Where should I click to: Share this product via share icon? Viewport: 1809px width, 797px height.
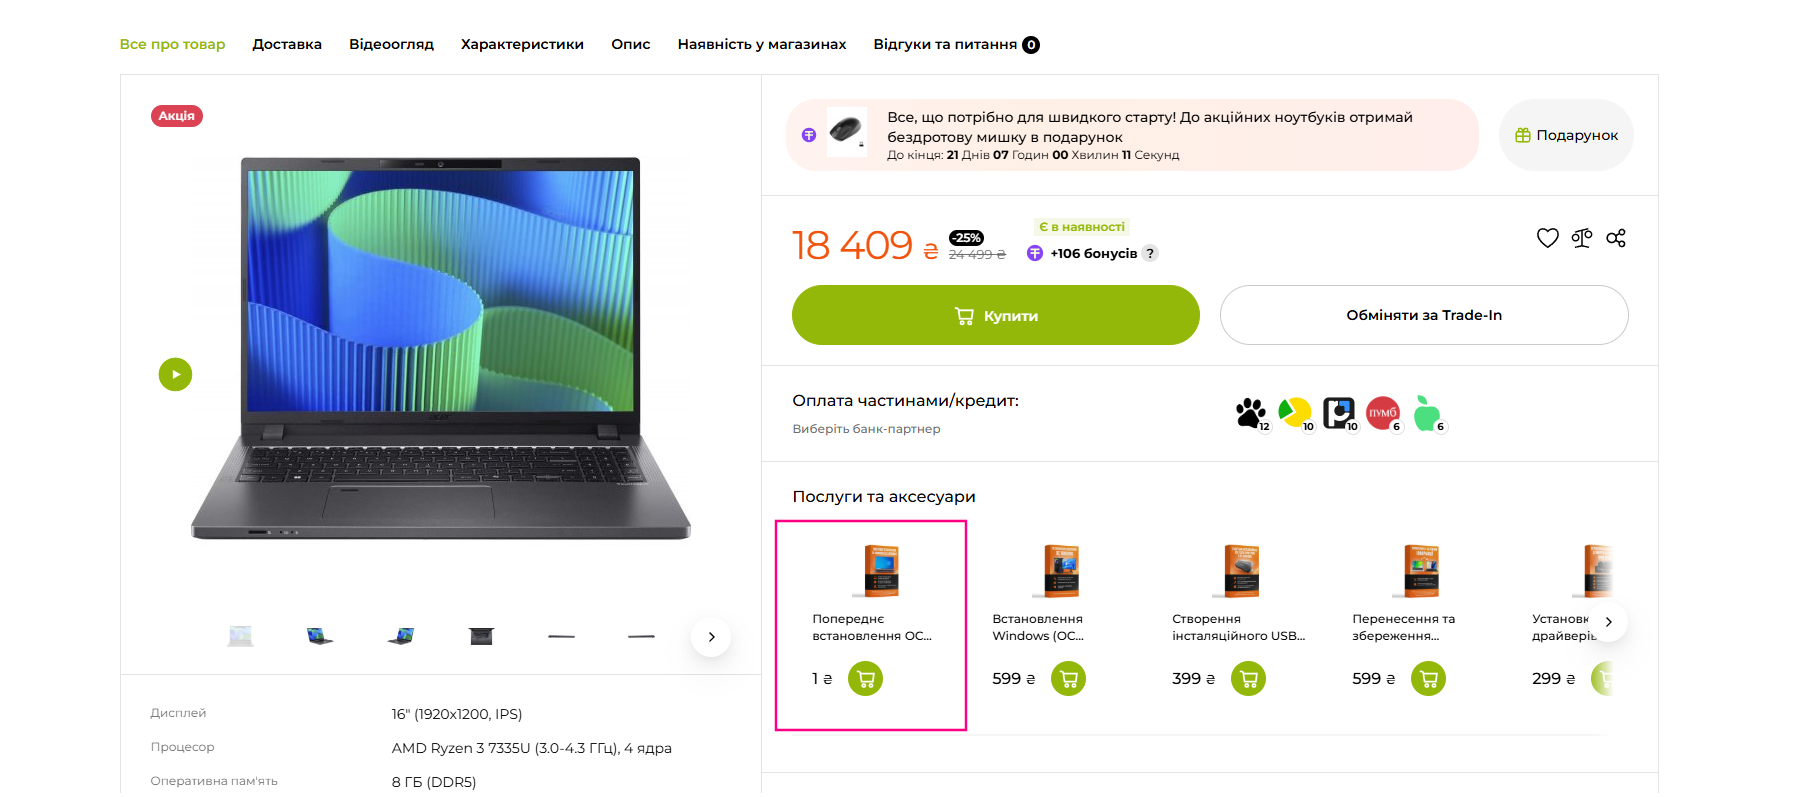pos(1616,238)
